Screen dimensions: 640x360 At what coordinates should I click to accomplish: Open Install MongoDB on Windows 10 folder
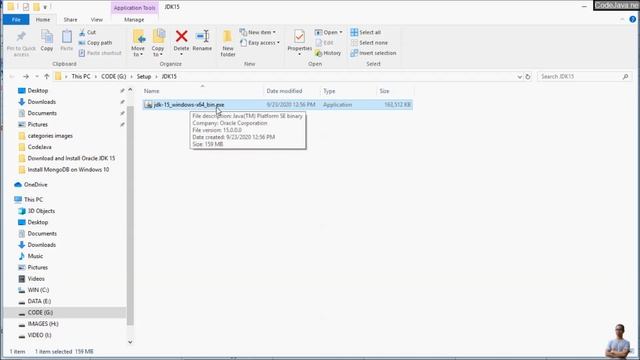pyautogui.click(x=68, y=170)
